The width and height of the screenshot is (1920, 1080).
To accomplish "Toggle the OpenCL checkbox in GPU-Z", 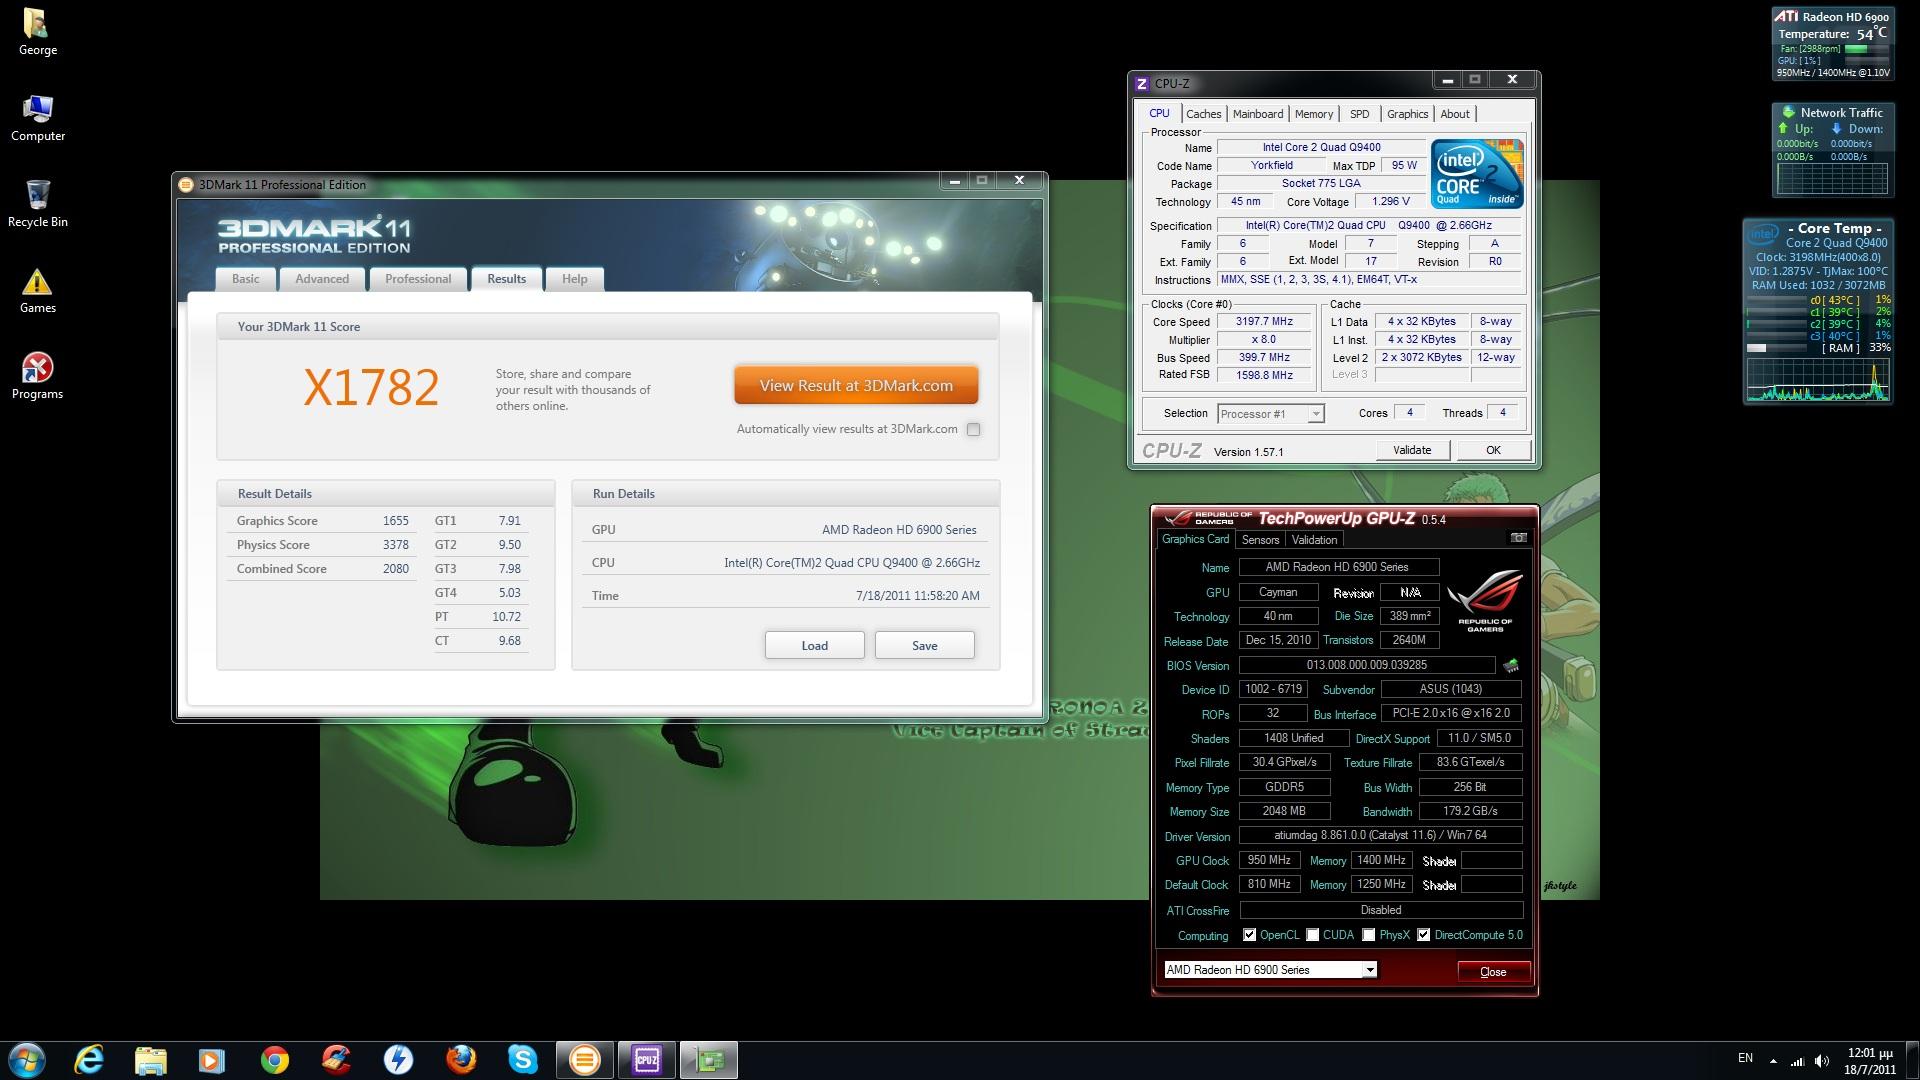I will point(1249,935).
